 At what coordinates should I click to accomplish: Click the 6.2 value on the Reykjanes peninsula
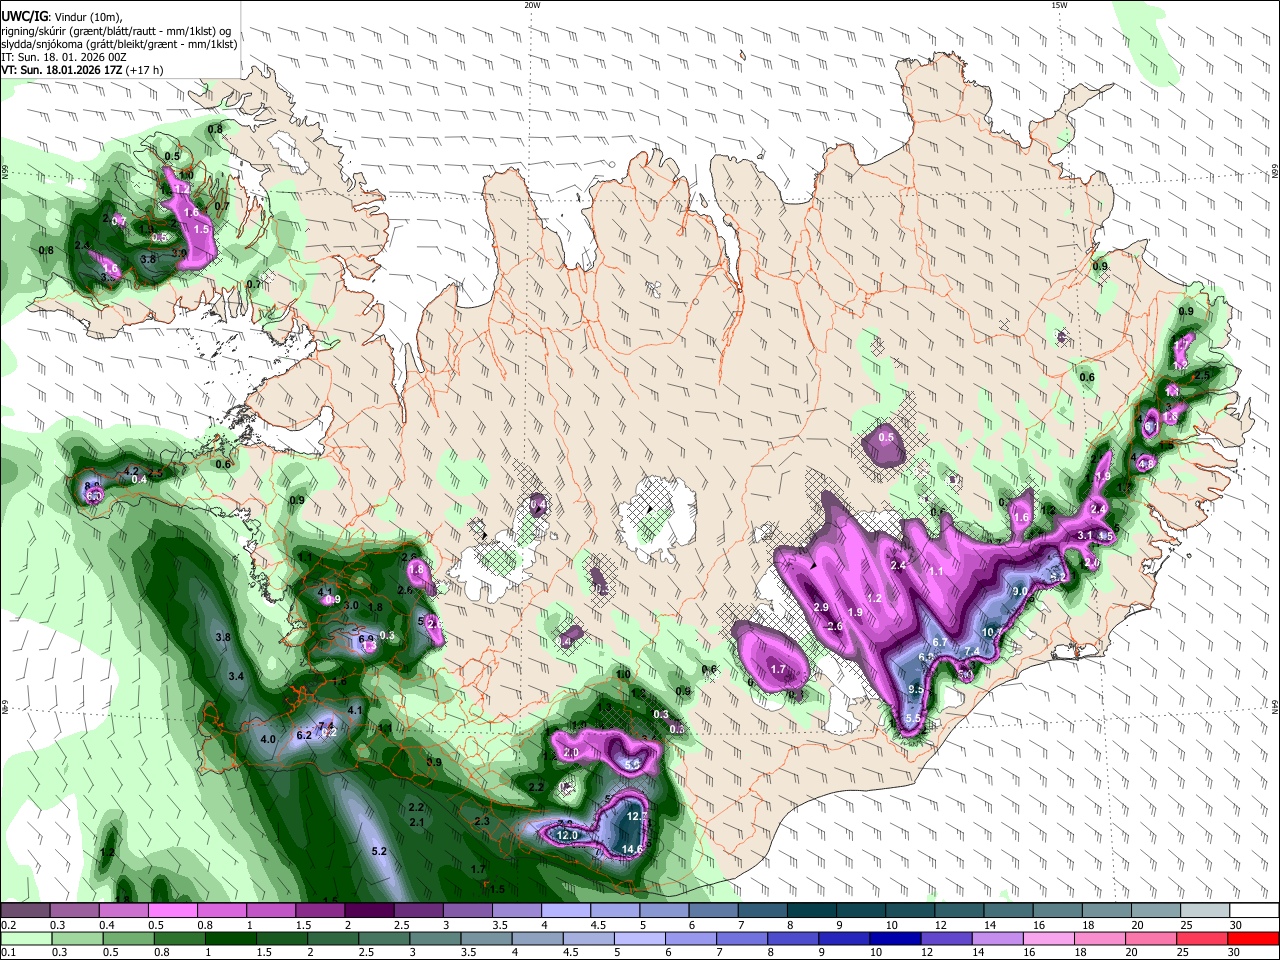coord(304,735)
